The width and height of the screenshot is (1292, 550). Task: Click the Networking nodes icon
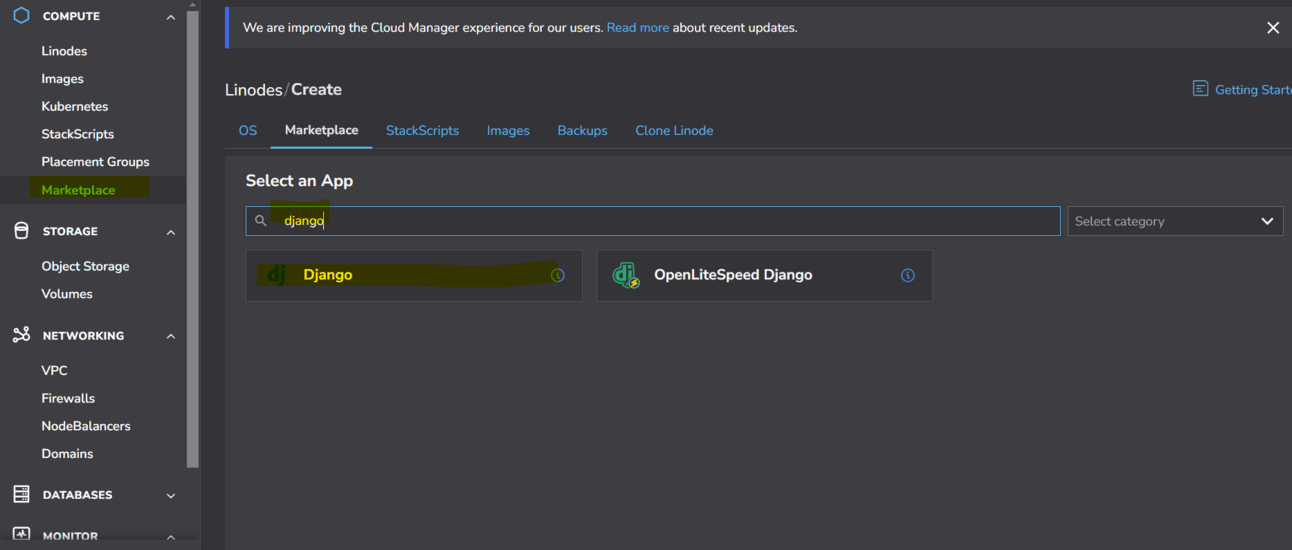[x=21, y=335]
